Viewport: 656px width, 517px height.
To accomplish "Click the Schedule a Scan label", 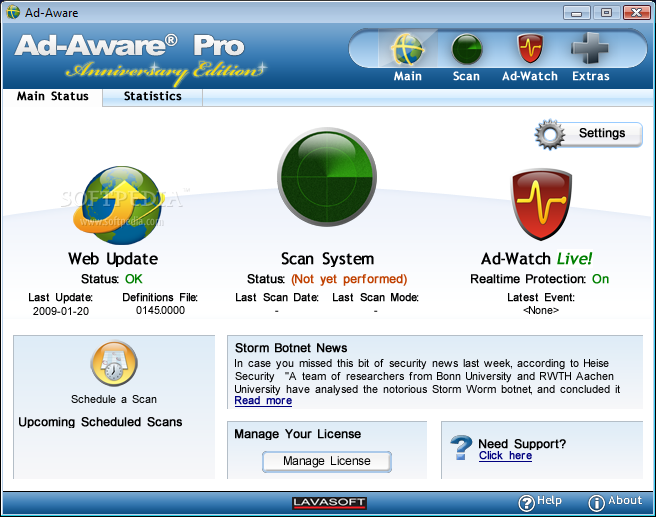I will pyautogui.click(x=114, y=399).
